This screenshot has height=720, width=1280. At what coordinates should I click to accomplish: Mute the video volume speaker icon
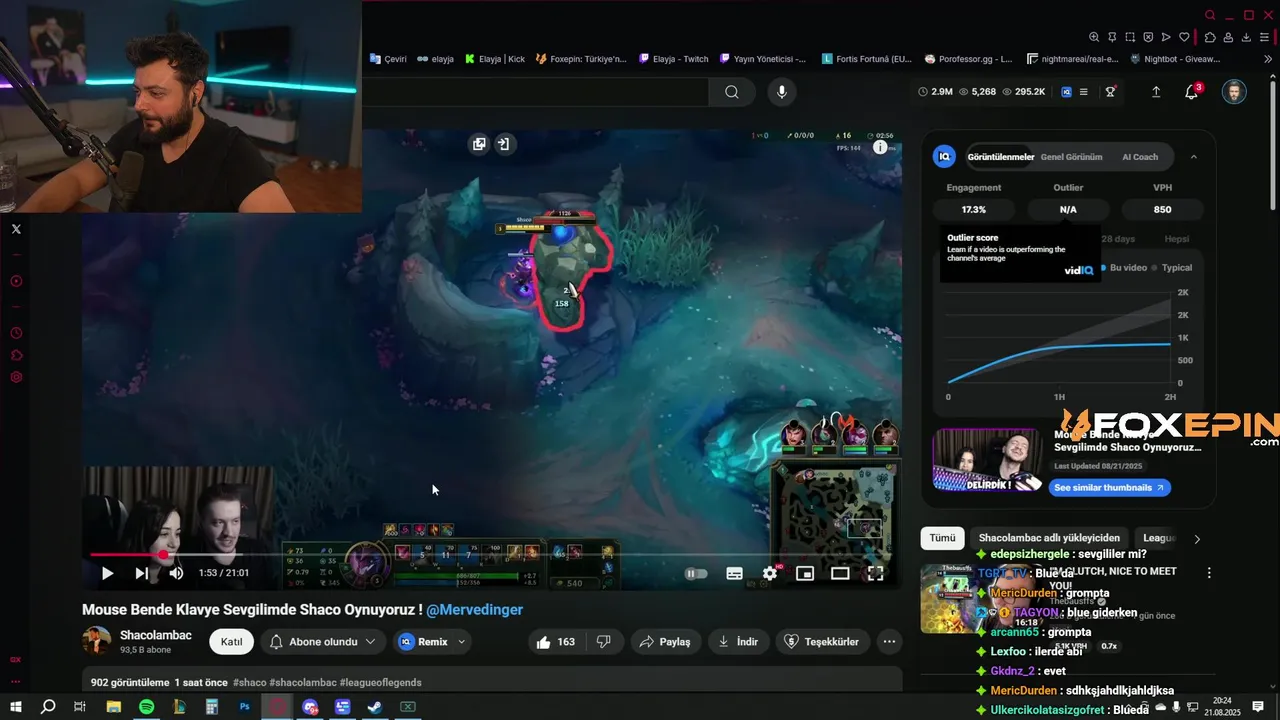pos(176,573)
